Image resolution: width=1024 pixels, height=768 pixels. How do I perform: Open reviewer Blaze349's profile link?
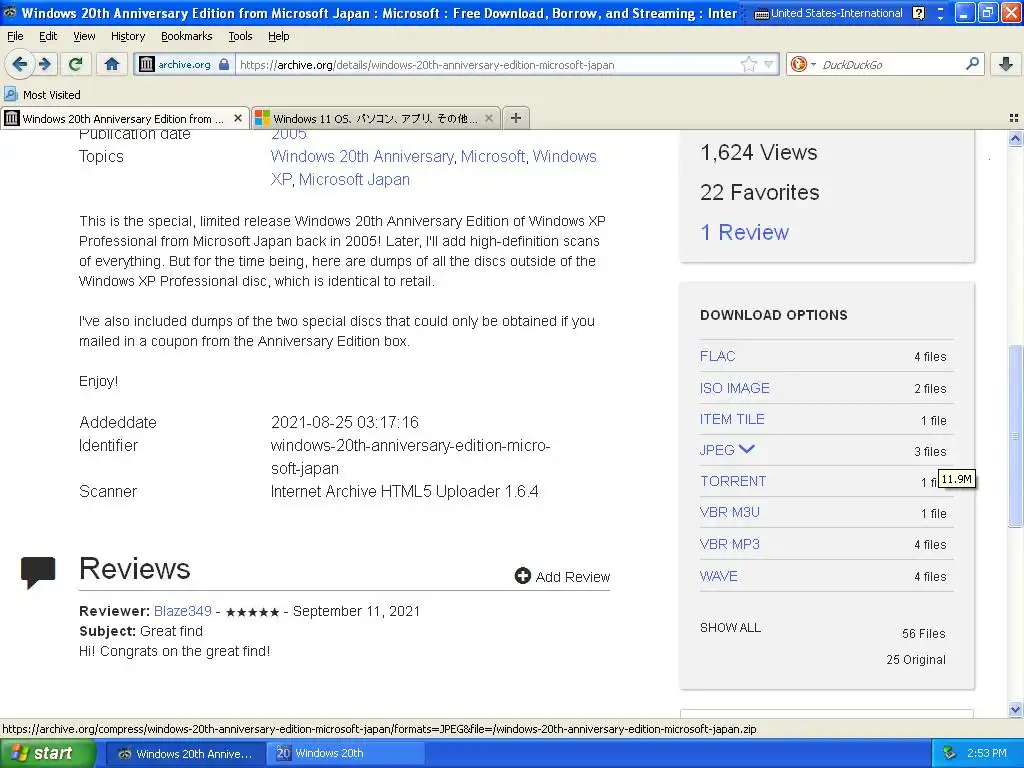coord(183,611)
